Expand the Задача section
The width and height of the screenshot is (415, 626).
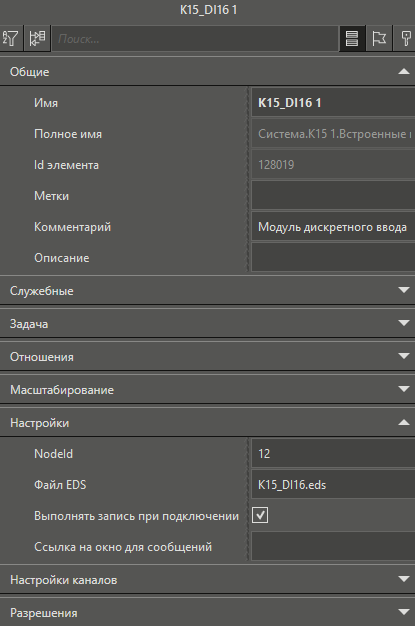point(207,324)
